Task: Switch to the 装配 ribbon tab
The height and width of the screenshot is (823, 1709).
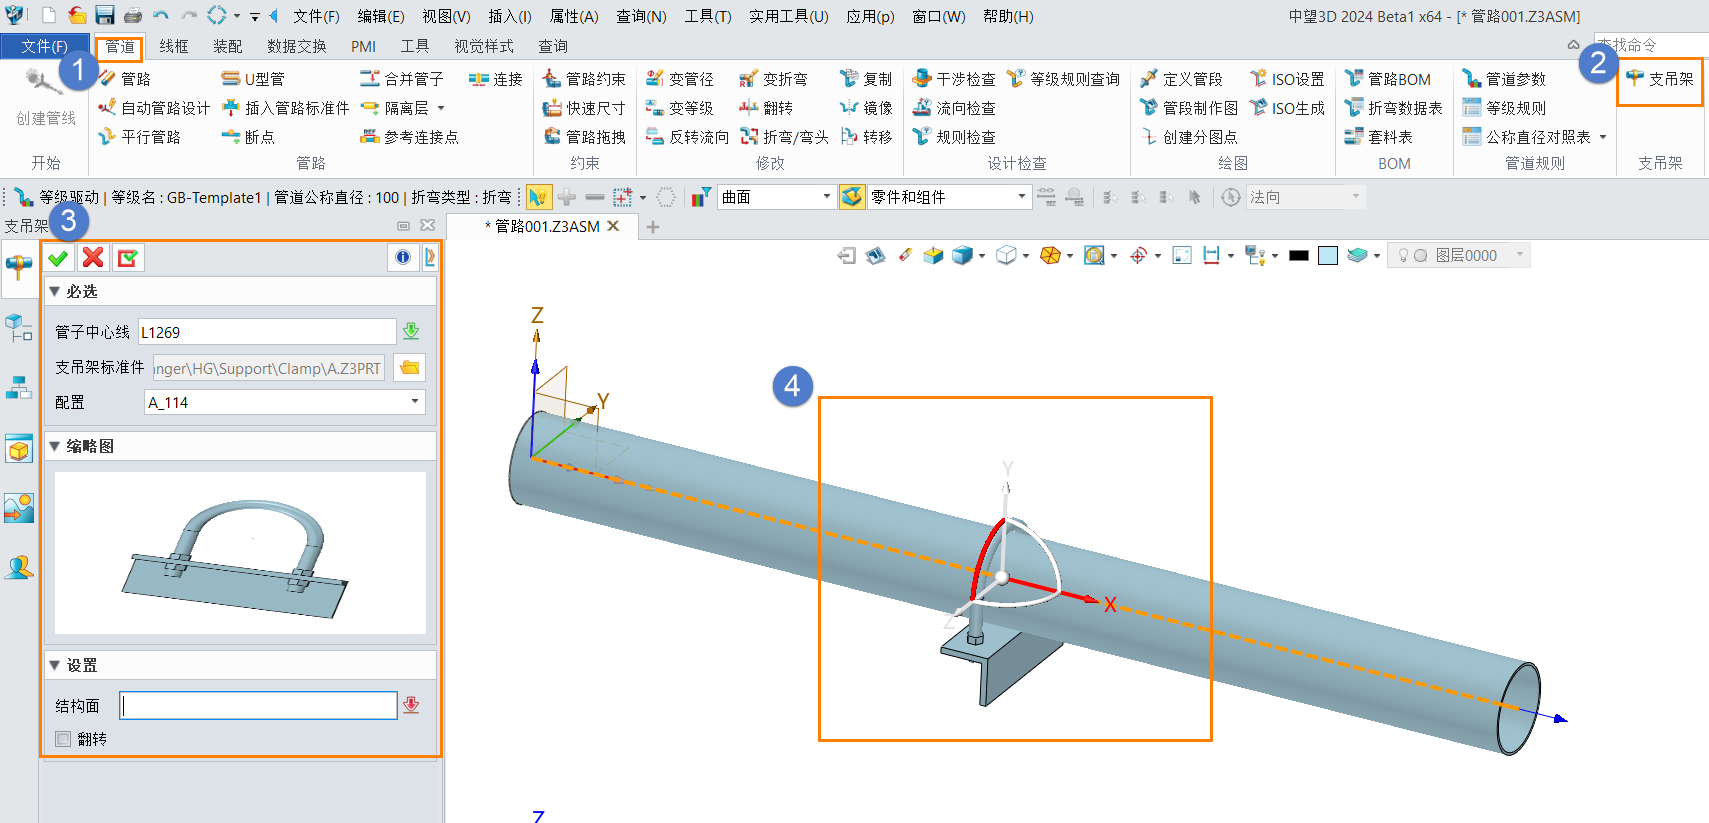Action: coord(228,46)
